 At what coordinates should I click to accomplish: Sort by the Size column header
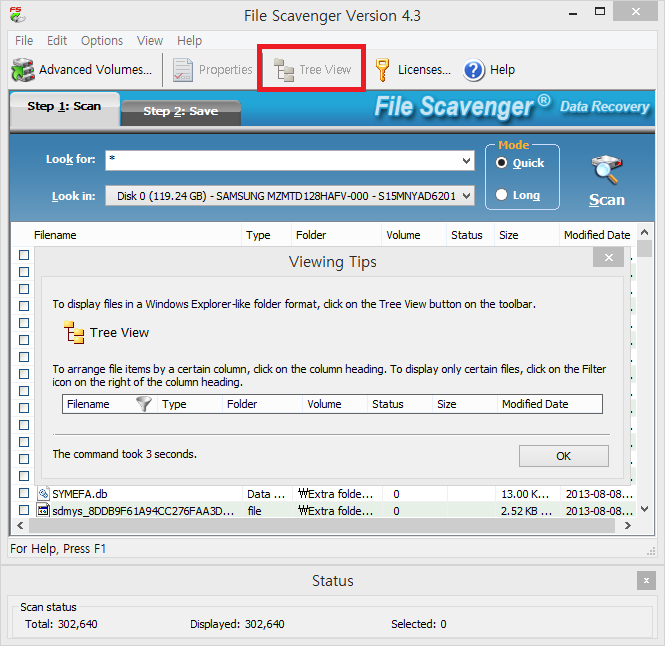coord(527,235)
